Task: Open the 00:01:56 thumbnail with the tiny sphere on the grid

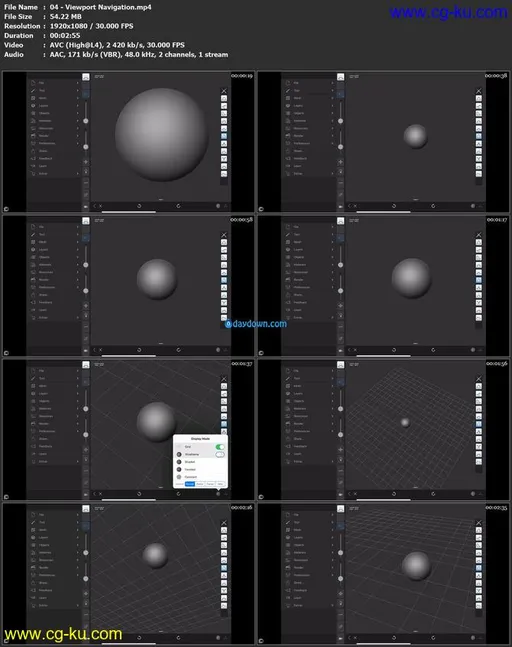Action: pyautogui.click(x=383, y=430)
